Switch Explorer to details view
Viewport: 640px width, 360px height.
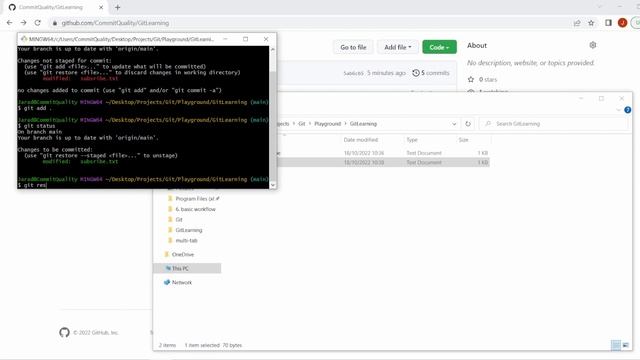616,345
